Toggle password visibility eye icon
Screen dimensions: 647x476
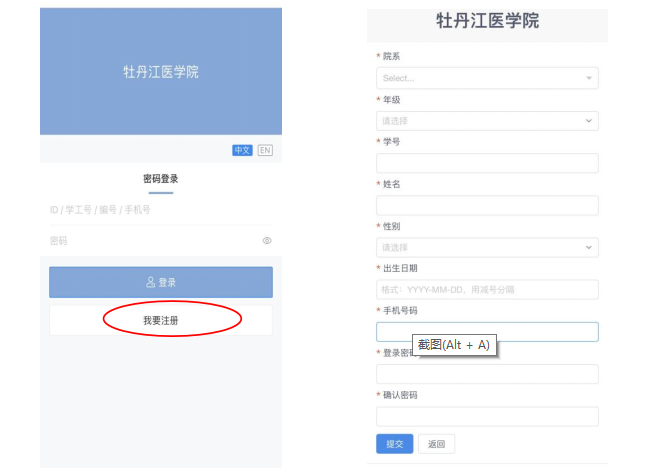(x=267, y=241)
